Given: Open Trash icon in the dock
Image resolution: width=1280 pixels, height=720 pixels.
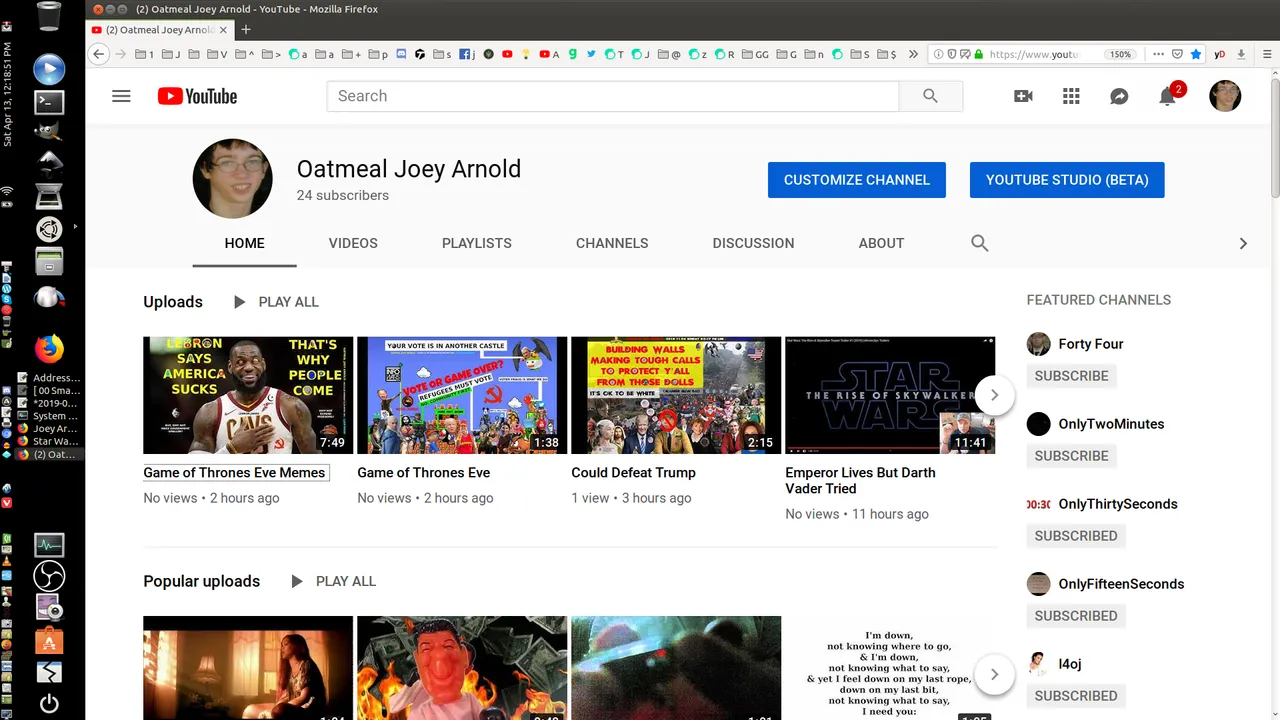Looking at the screenshot, I should 48,17.
